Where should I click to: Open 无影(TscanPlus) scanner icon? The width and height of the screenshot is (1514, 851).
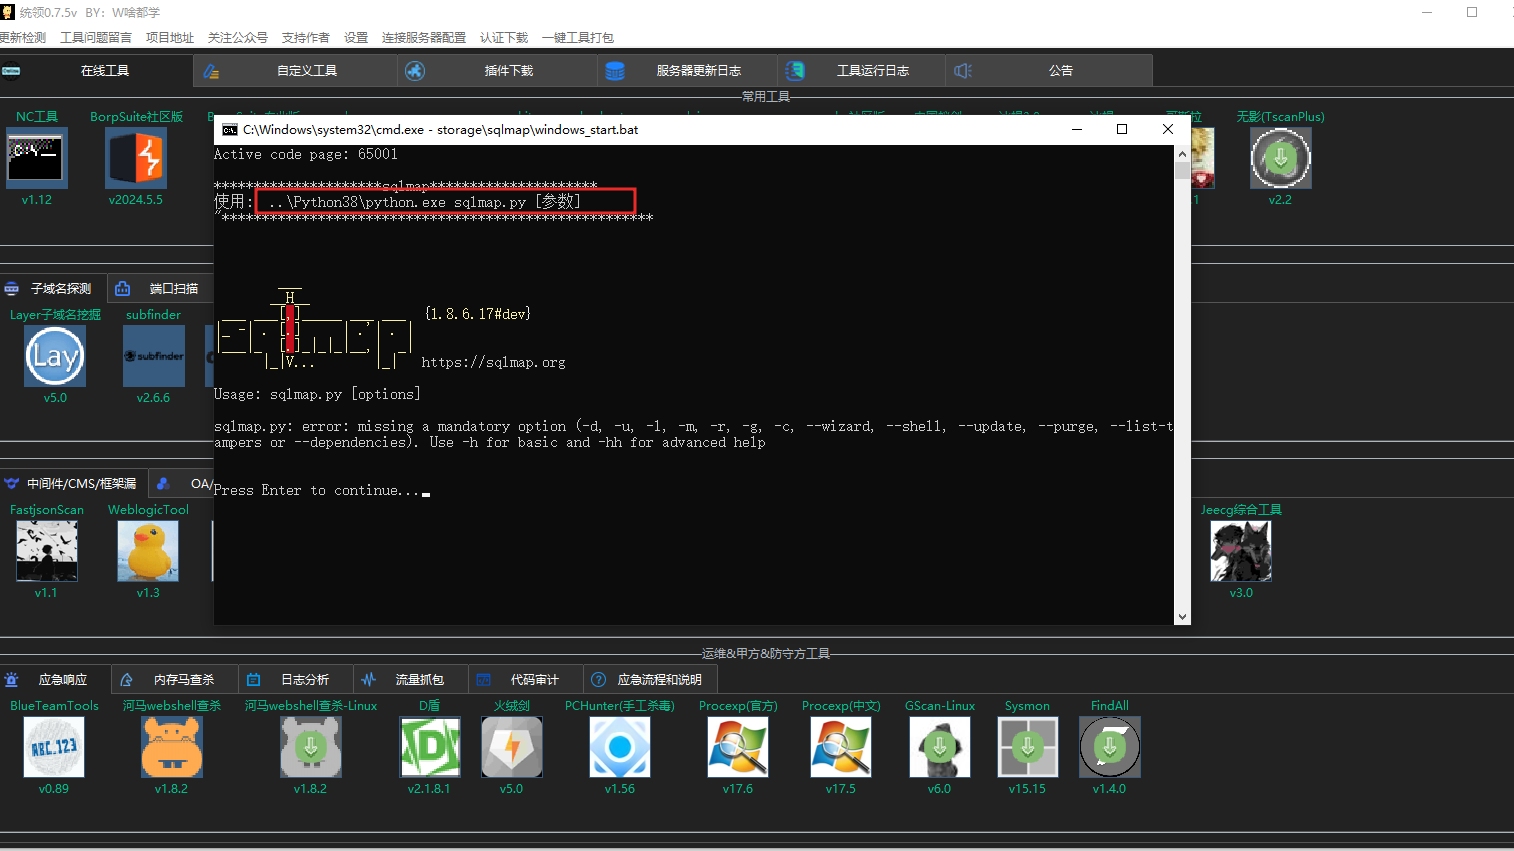(1280, 158)
